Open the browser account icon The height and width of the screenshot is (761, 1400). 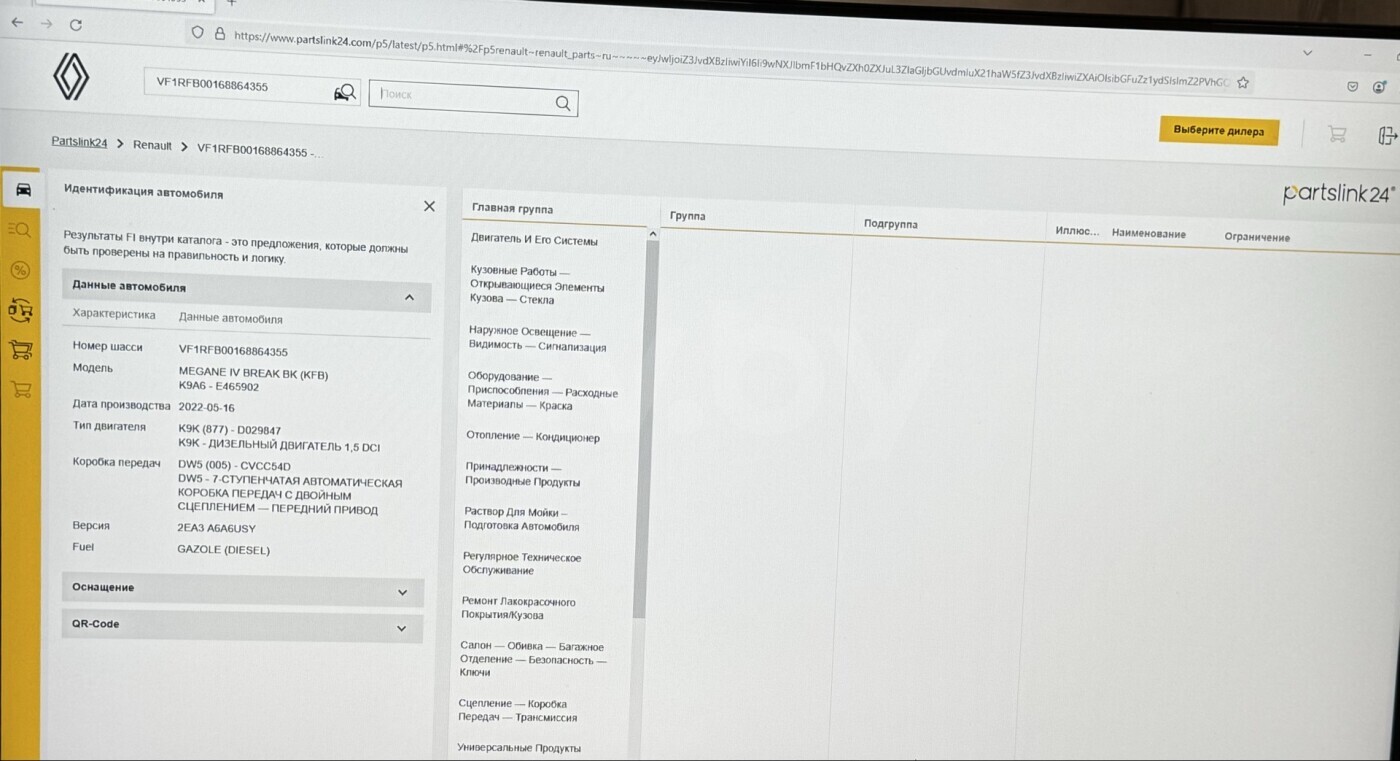(x=1380, y=88)
